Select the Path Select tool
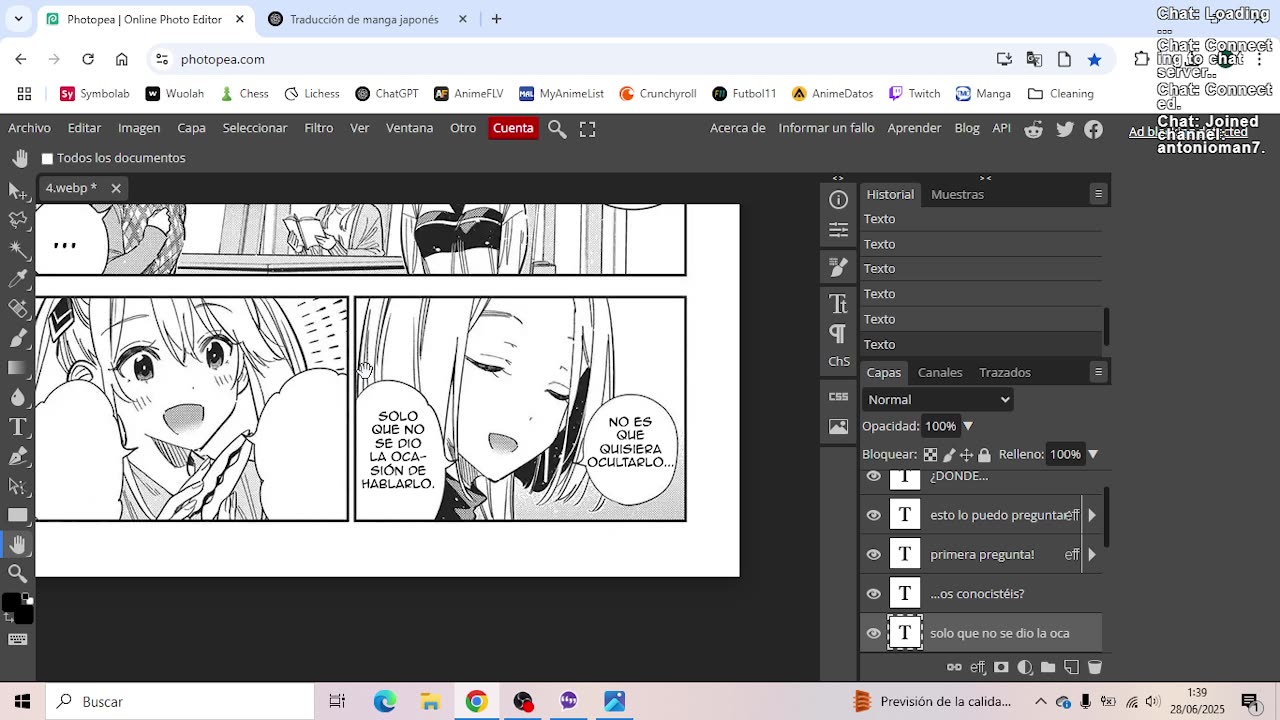1280x720 pixels. coord(17,486)
